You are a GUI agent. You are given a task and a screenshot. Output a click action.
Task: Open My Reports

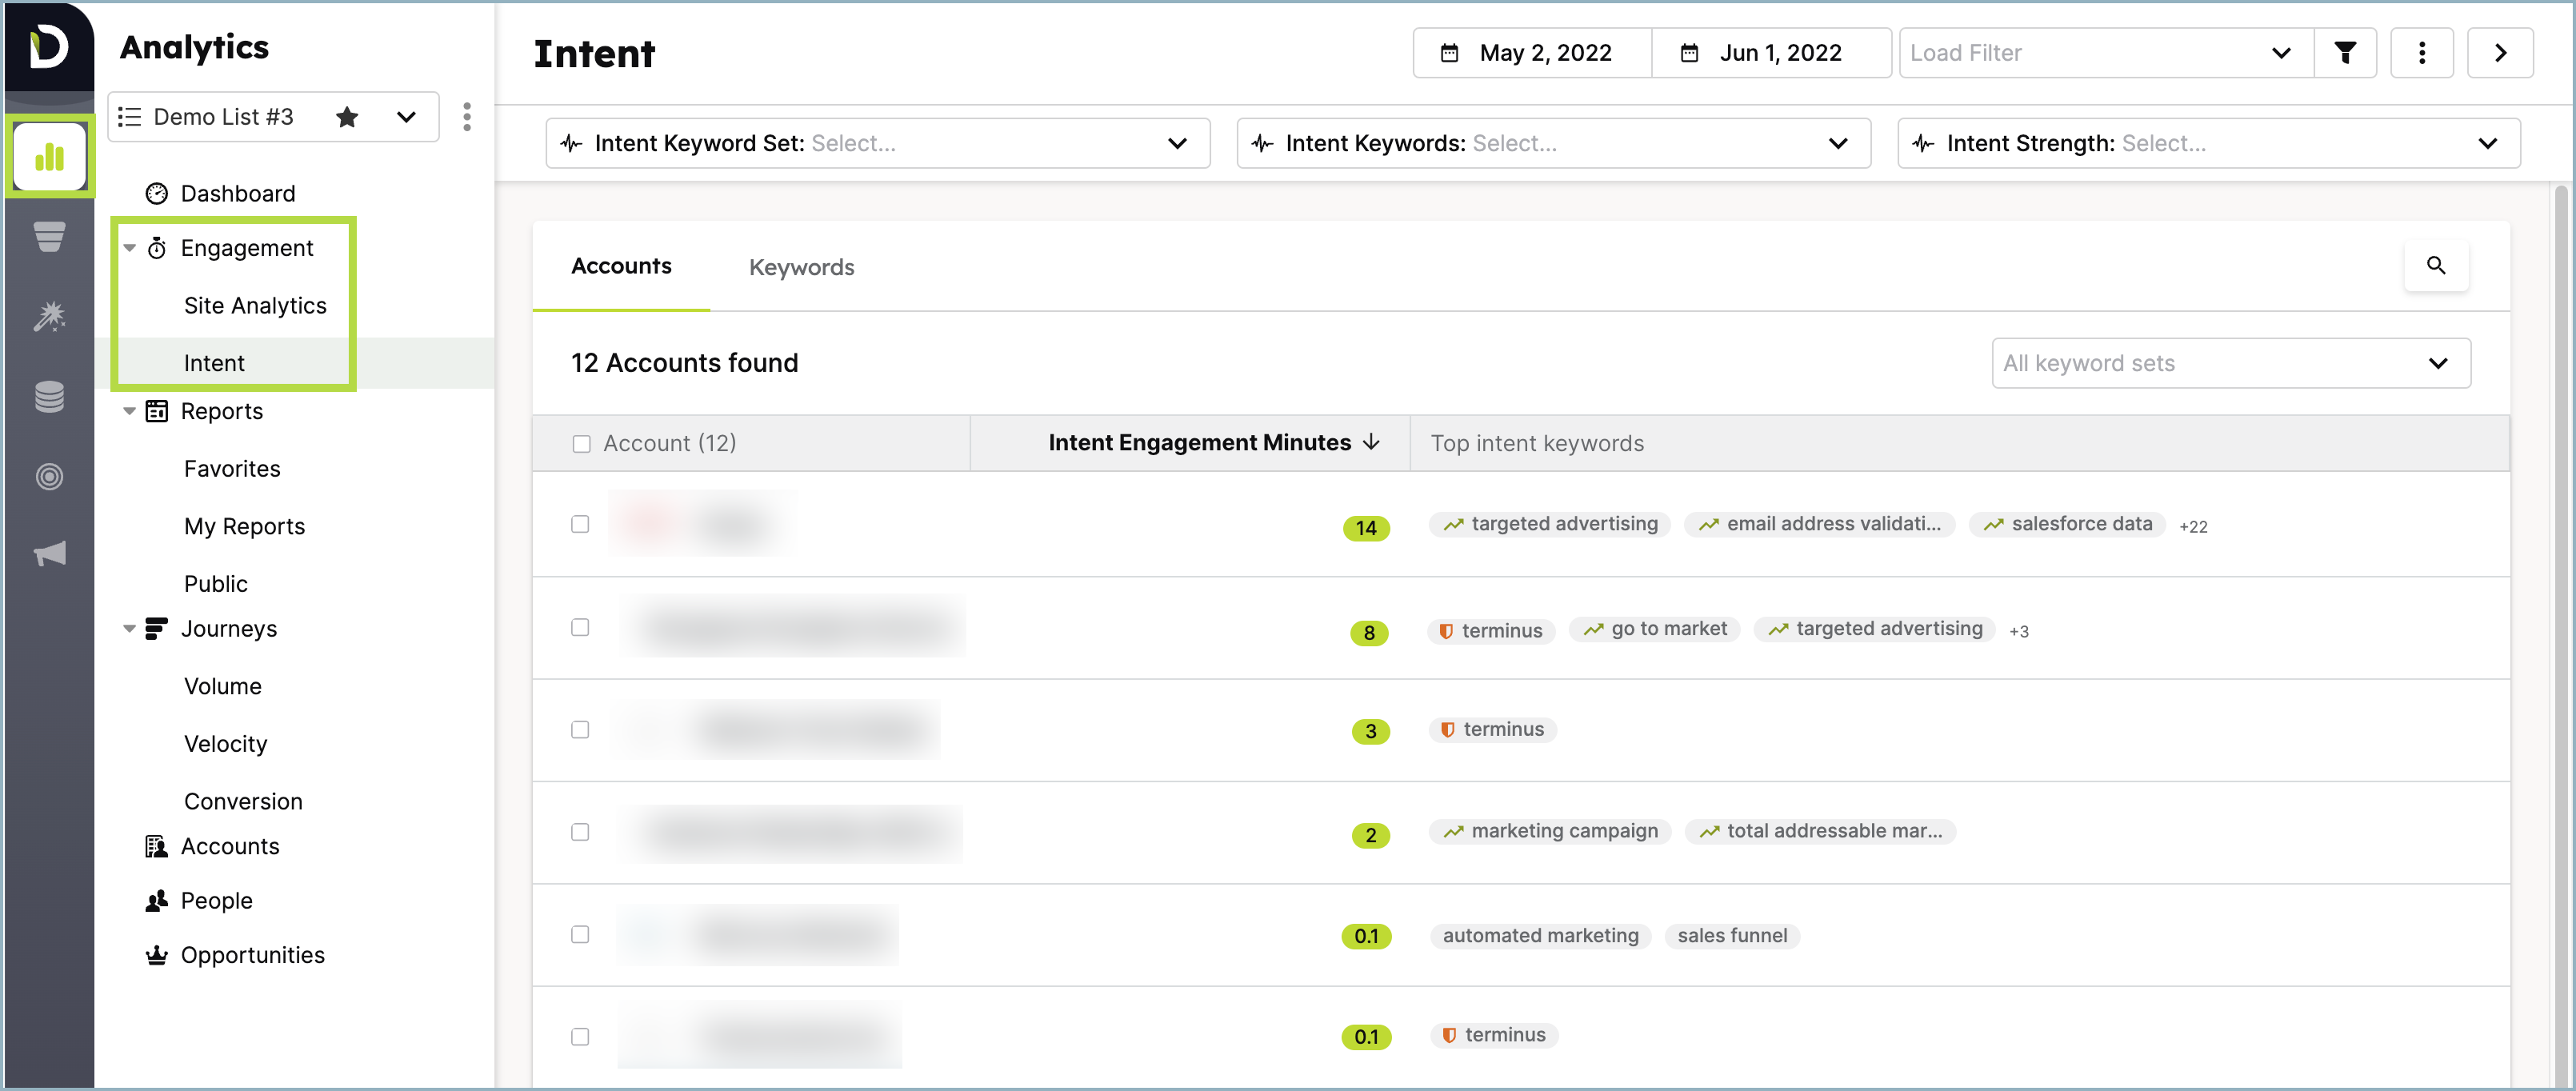tap(244, 526)
